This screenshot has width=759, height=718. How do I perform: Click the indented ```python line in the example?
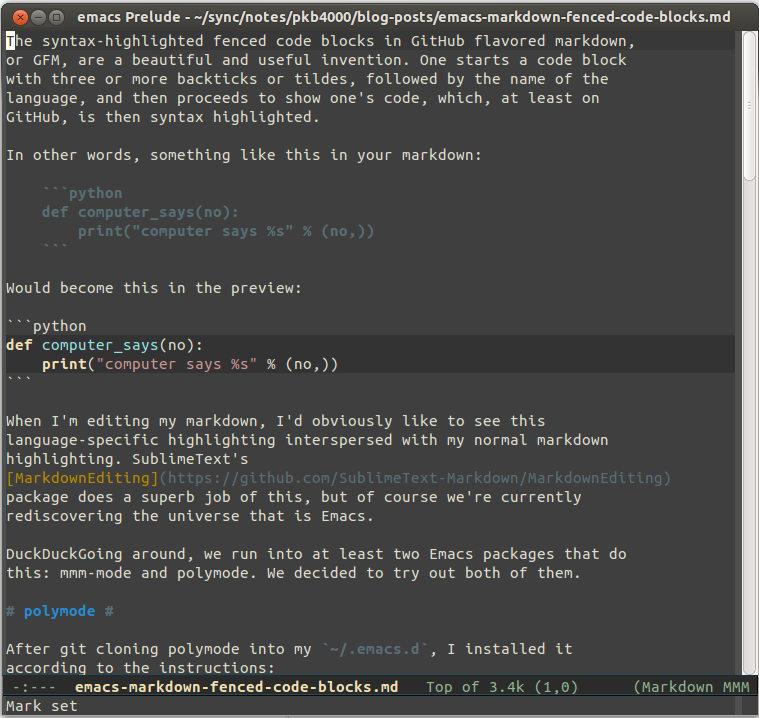point(82,193)
